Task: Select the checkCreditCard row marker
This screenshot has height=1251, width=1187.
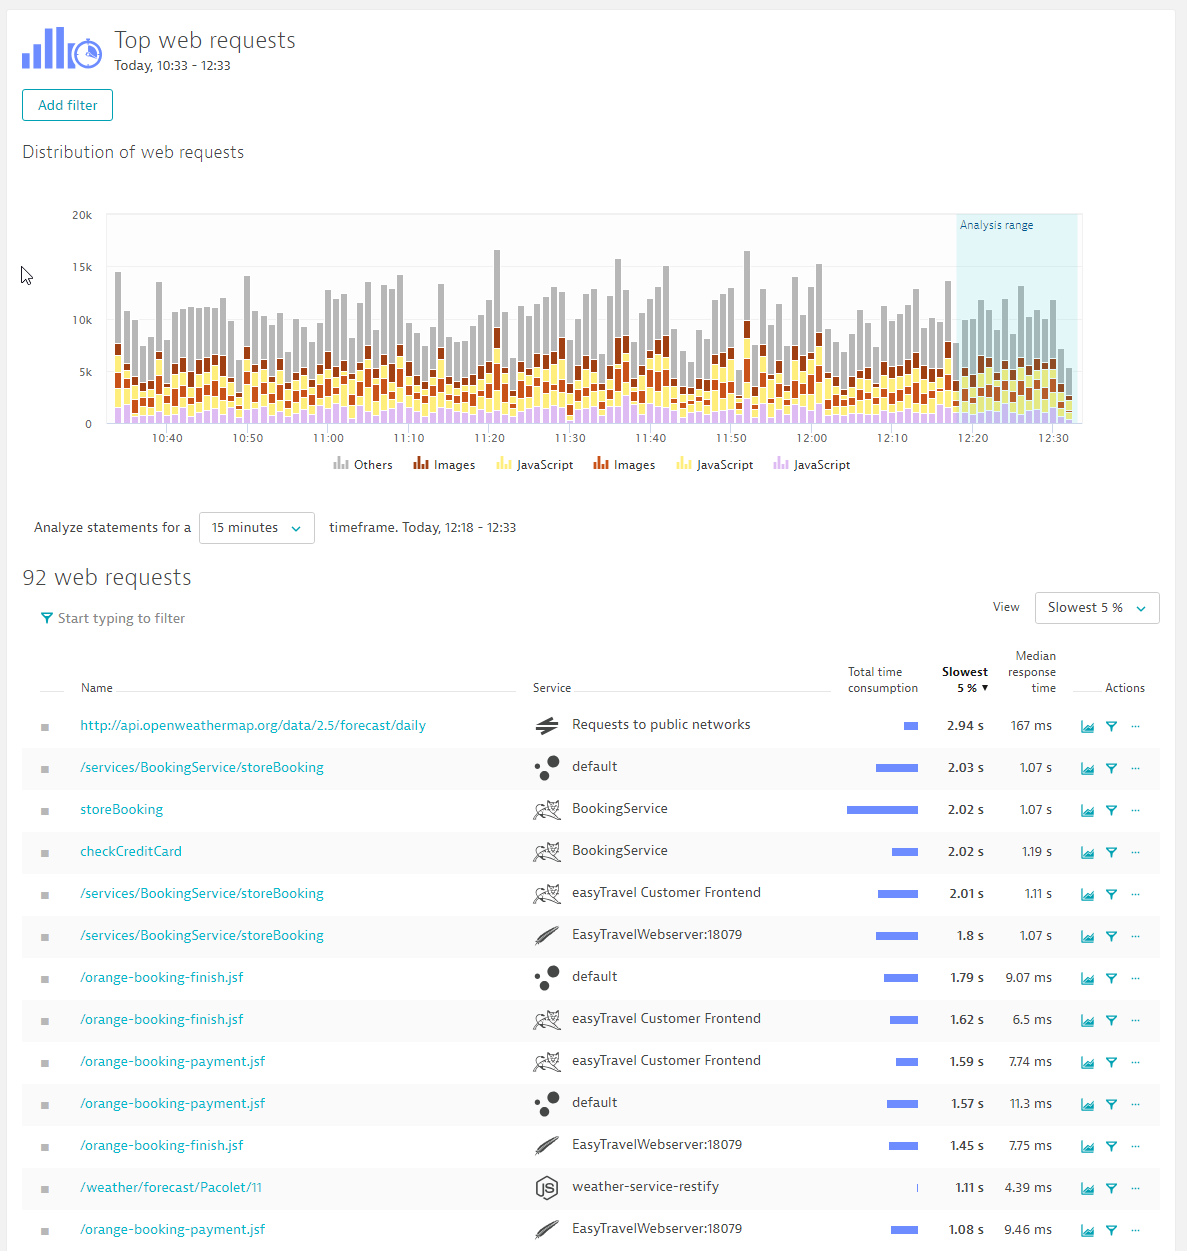Action: [45, 853]
